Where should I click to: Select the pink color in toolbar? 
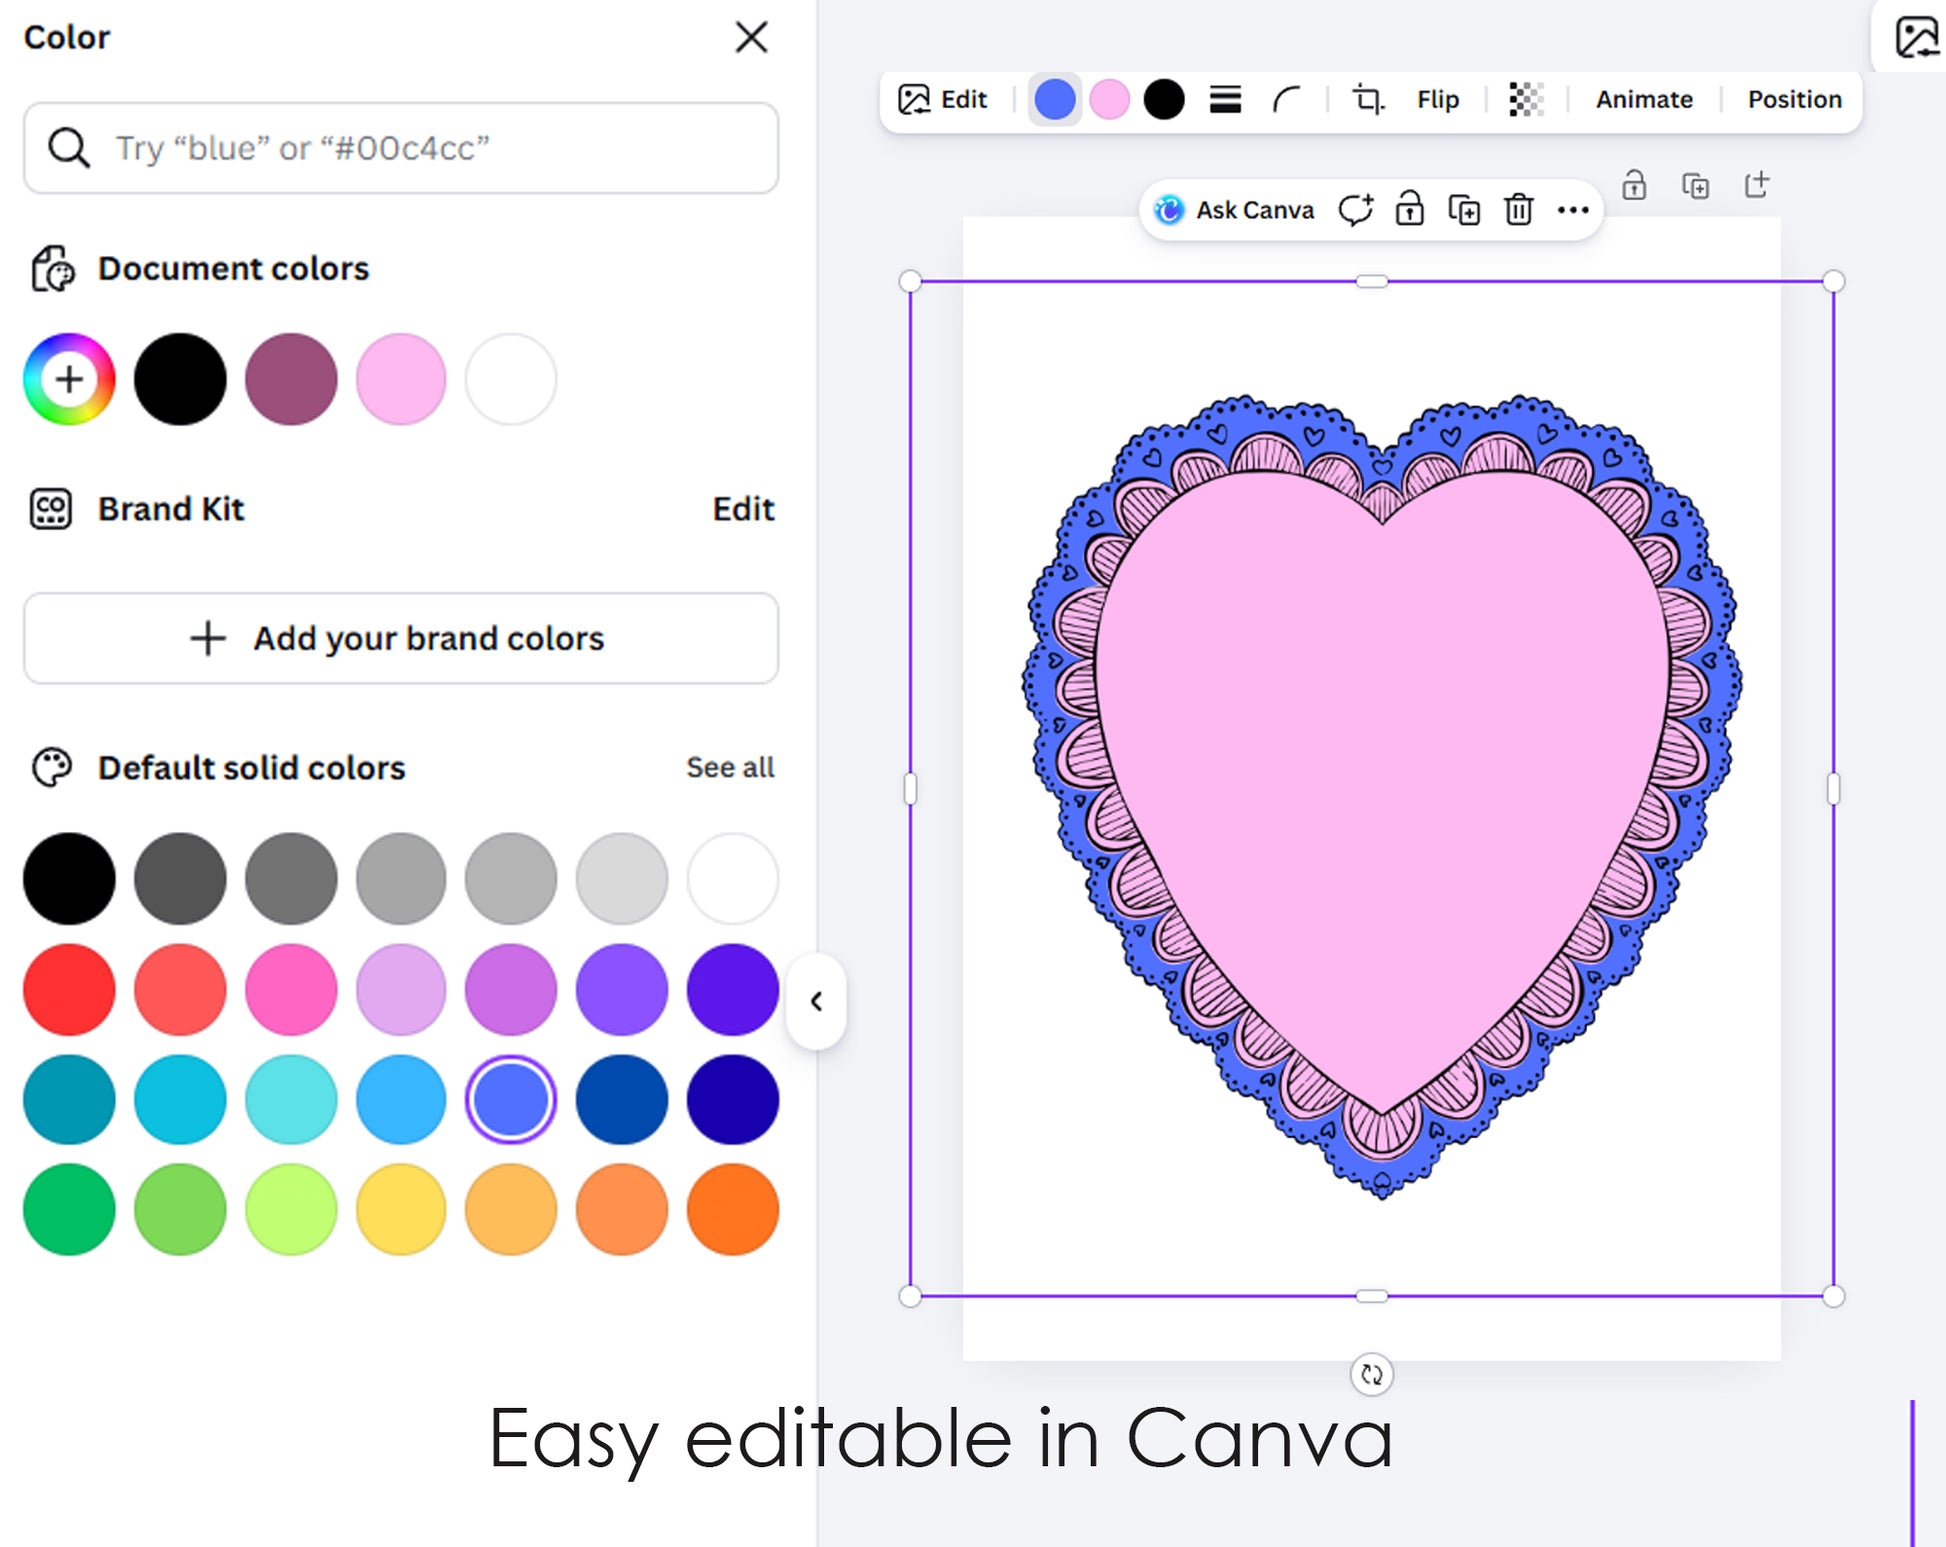tap(1109, 100)
